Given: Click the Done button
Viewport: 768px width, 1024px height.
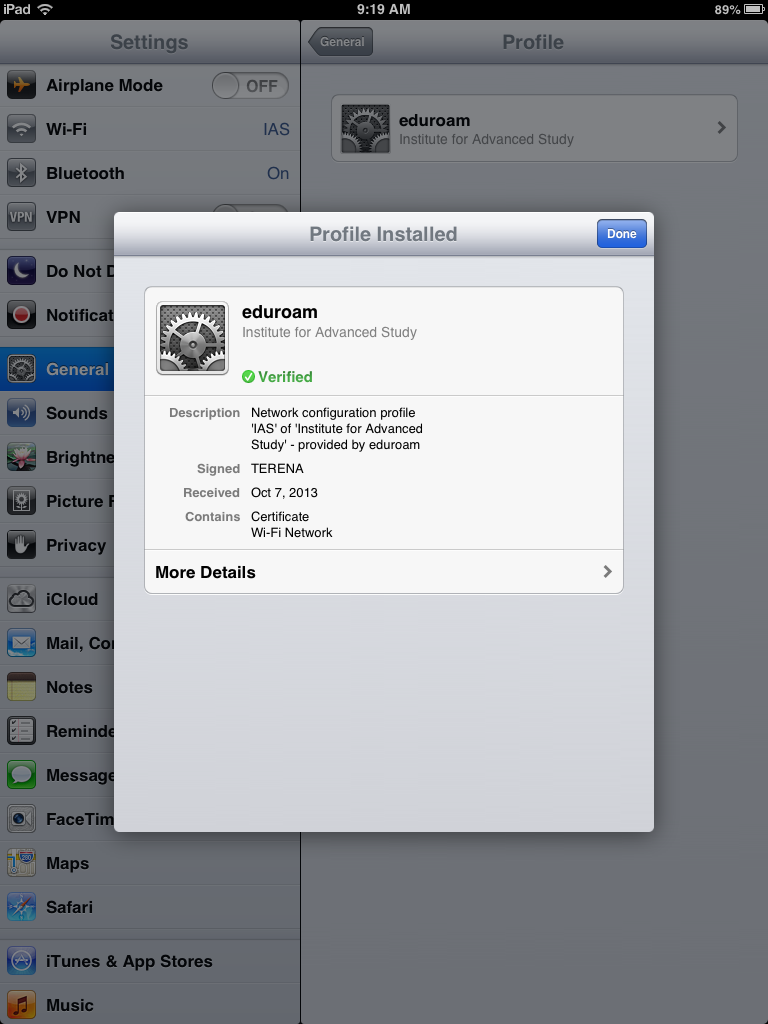Looking at the screenshot, I should point(621,234).
